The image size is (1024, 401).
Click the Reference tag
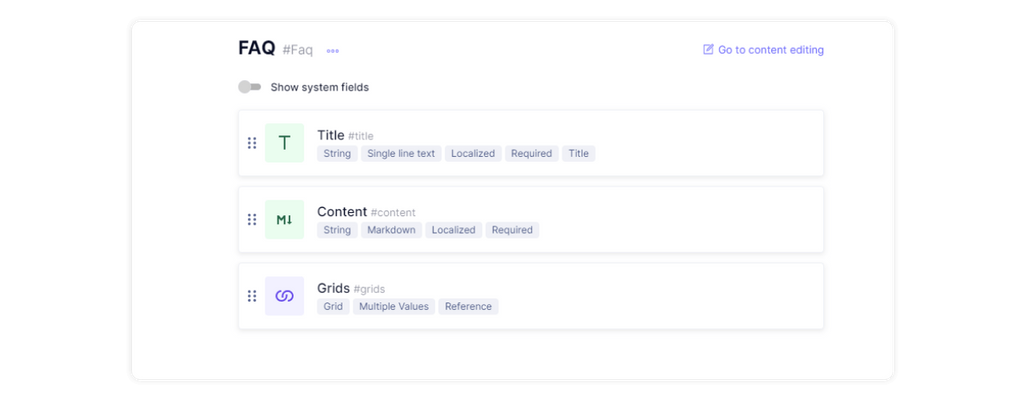468,306
